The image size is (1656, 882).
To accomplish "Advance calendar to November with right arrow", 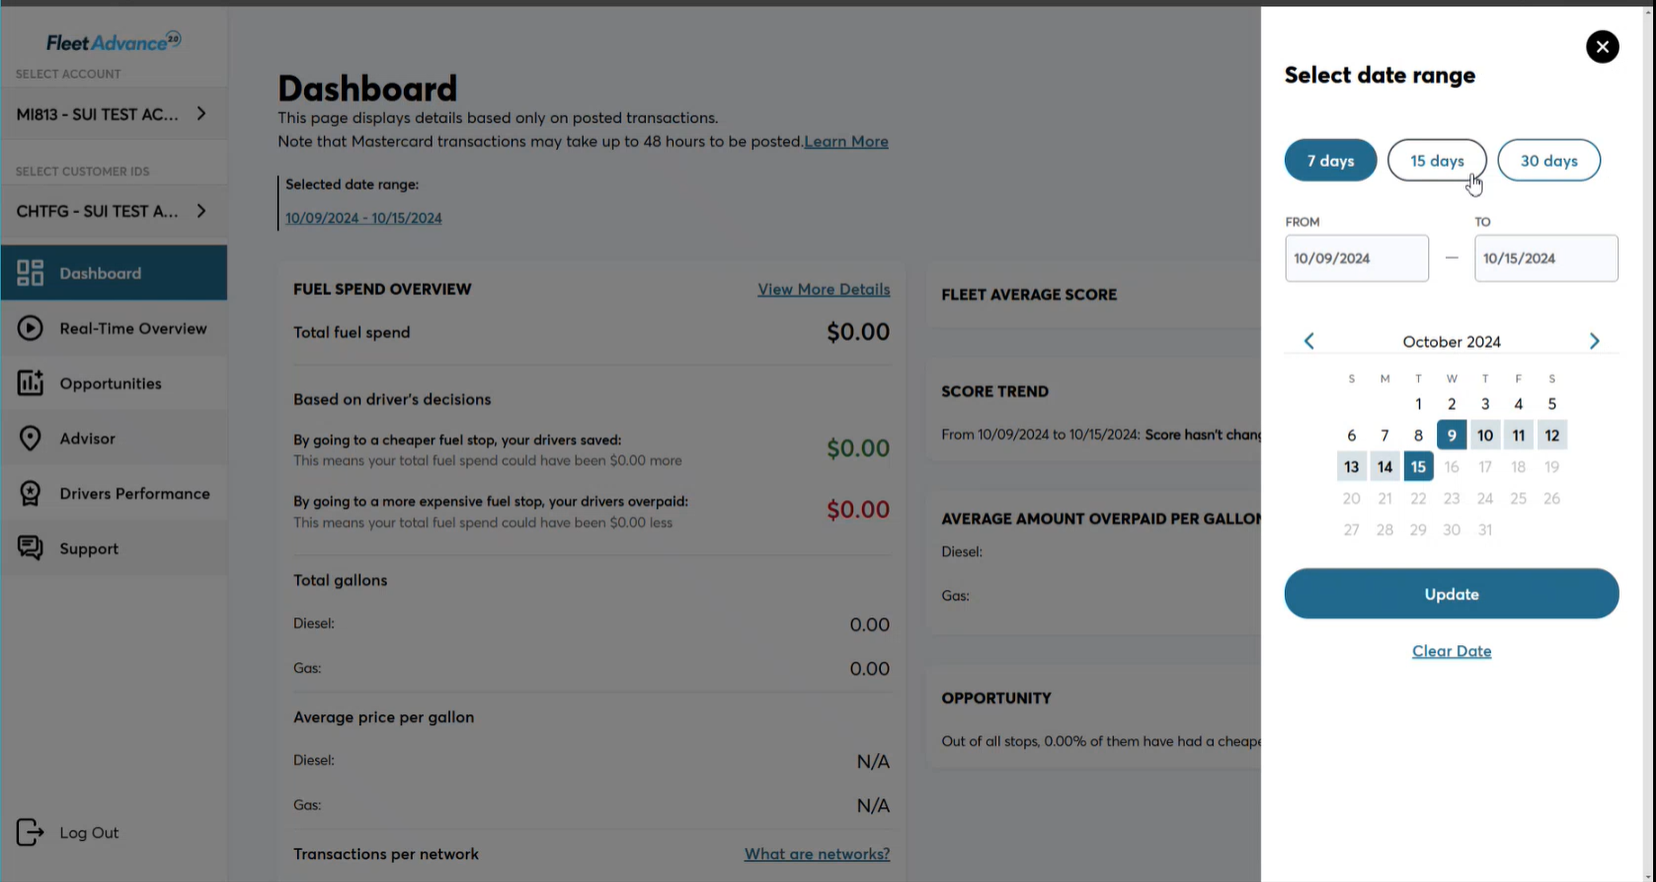I will pos(1594,341).
